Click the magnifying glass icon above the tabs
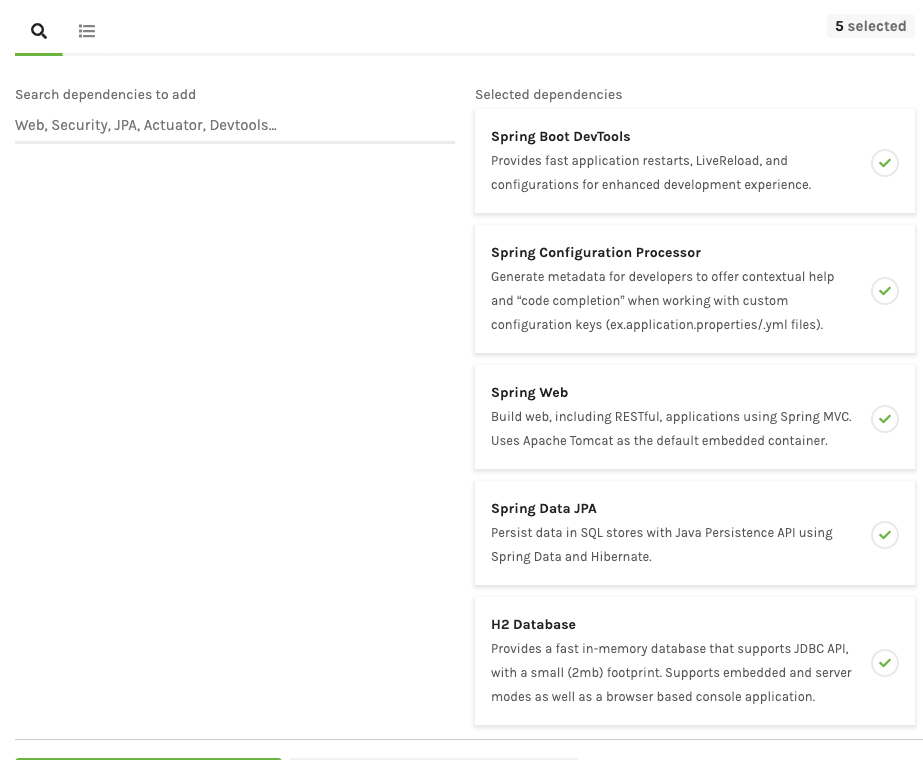This screenshot has width=923, height=760. [38, 31]
